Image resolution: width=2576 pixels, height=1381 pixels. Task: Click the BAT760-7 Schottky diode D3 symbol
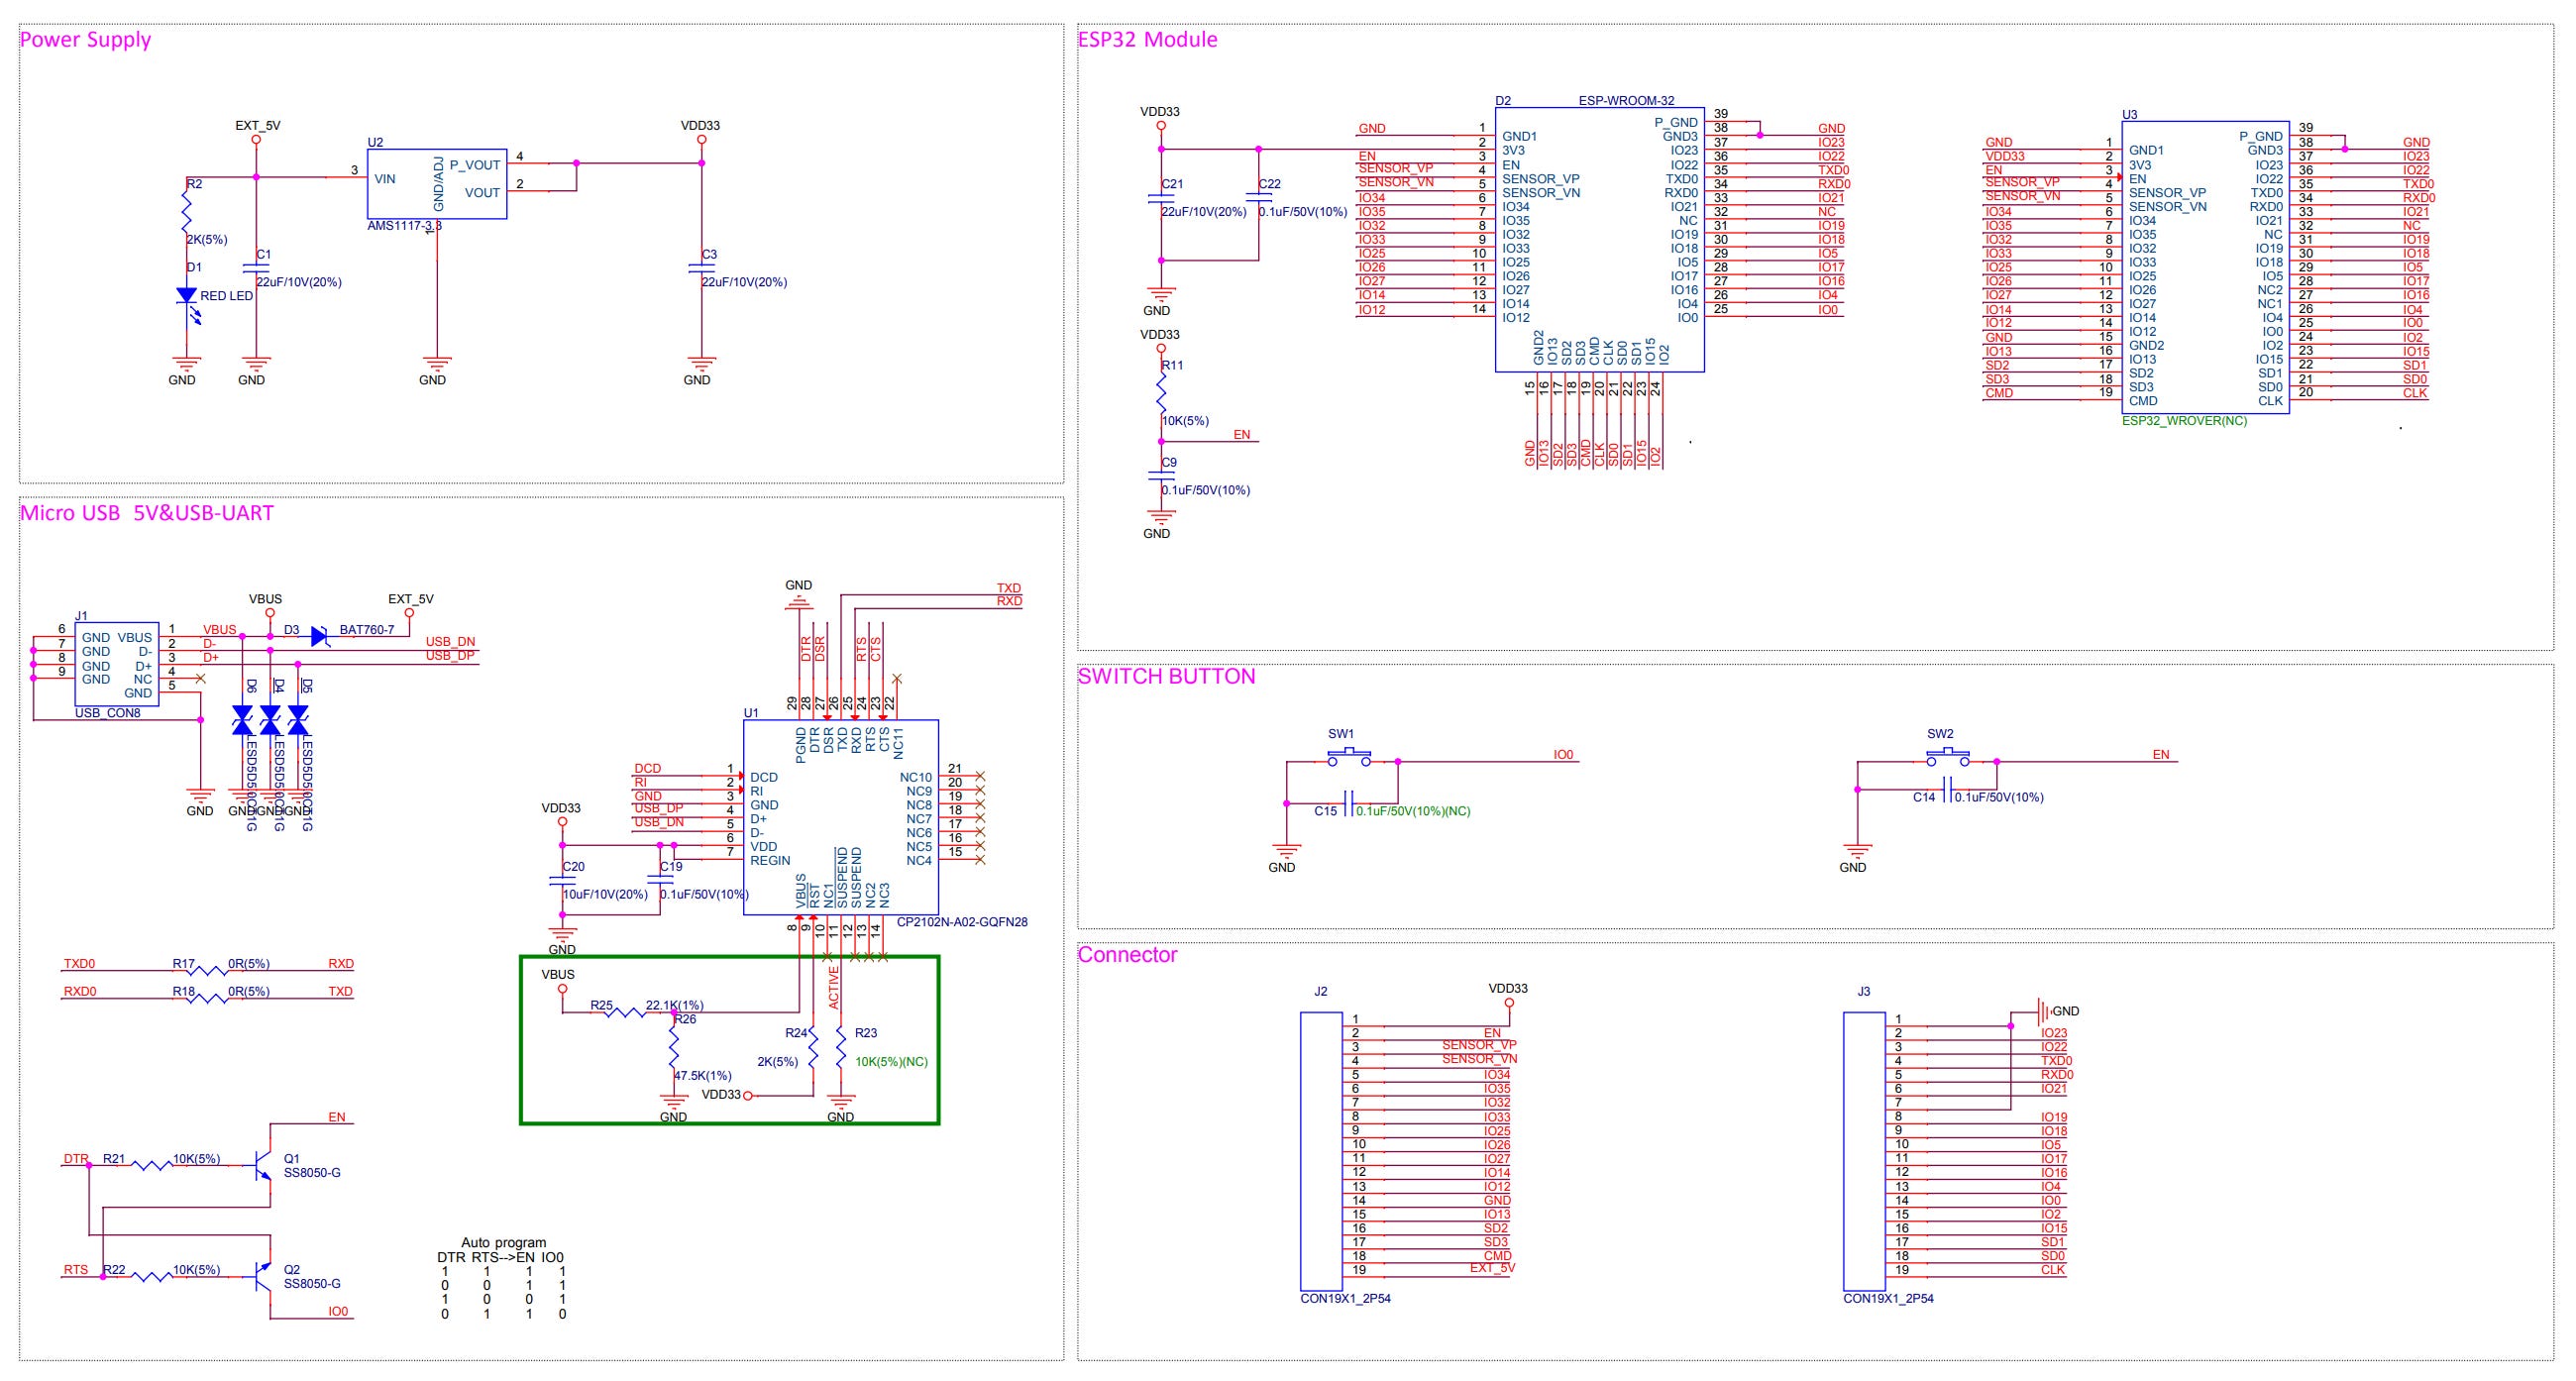[320, 635]
